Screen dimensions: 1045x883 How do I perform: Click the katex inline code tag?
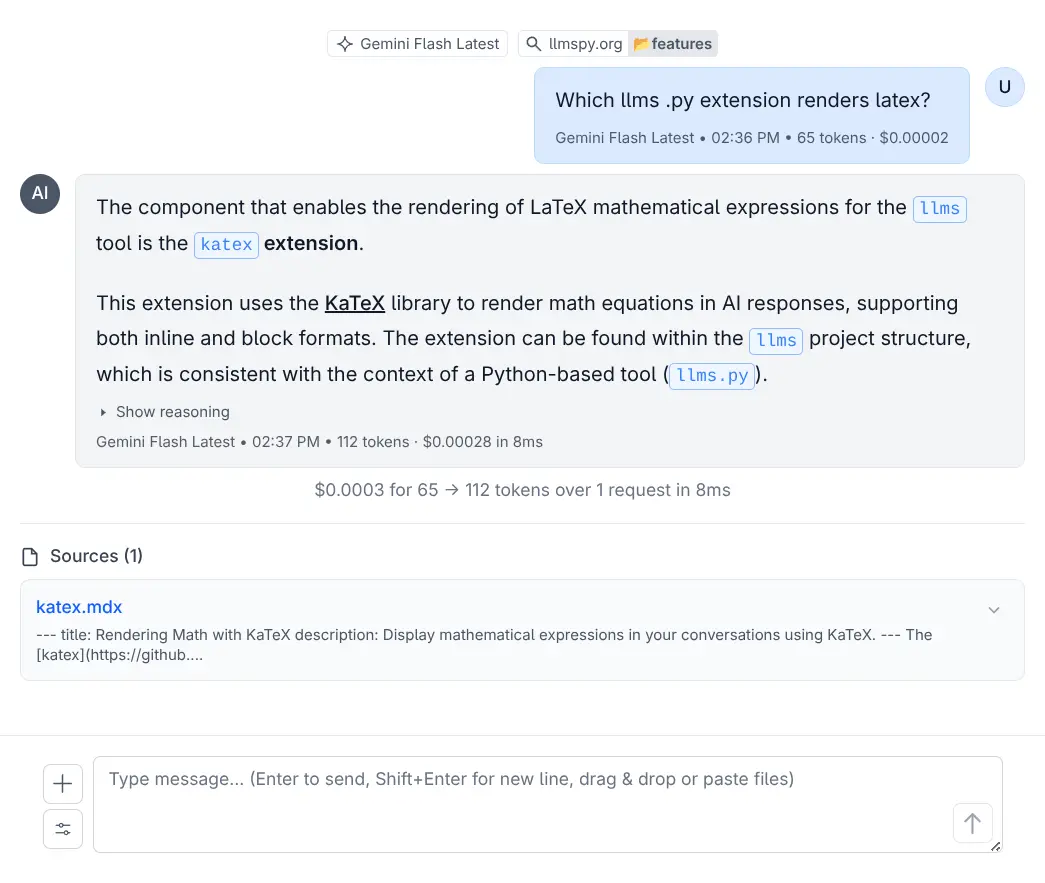tap(226, 244)
